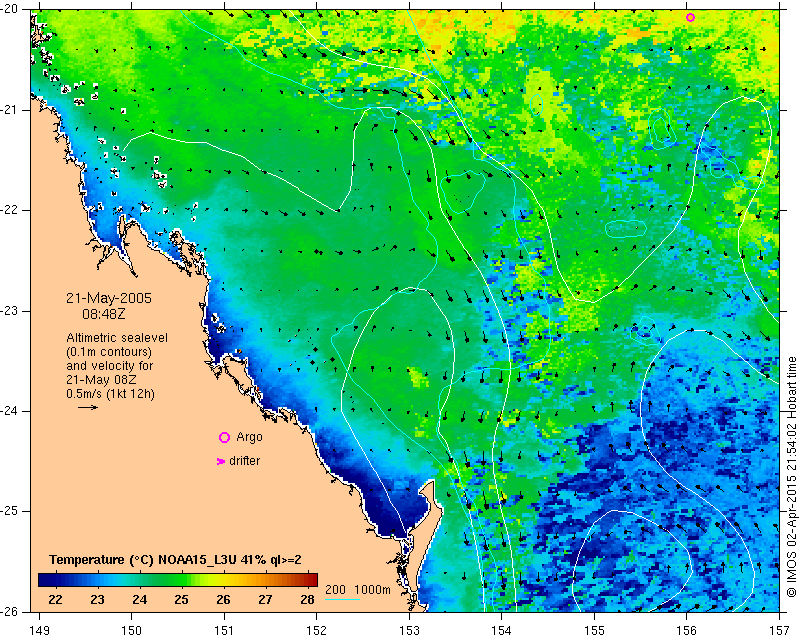The width and height of the screenshot is (800, 640).
Task: Click the '08:48Z' time label
Action: pyautogui.click(x=104, y=314)
